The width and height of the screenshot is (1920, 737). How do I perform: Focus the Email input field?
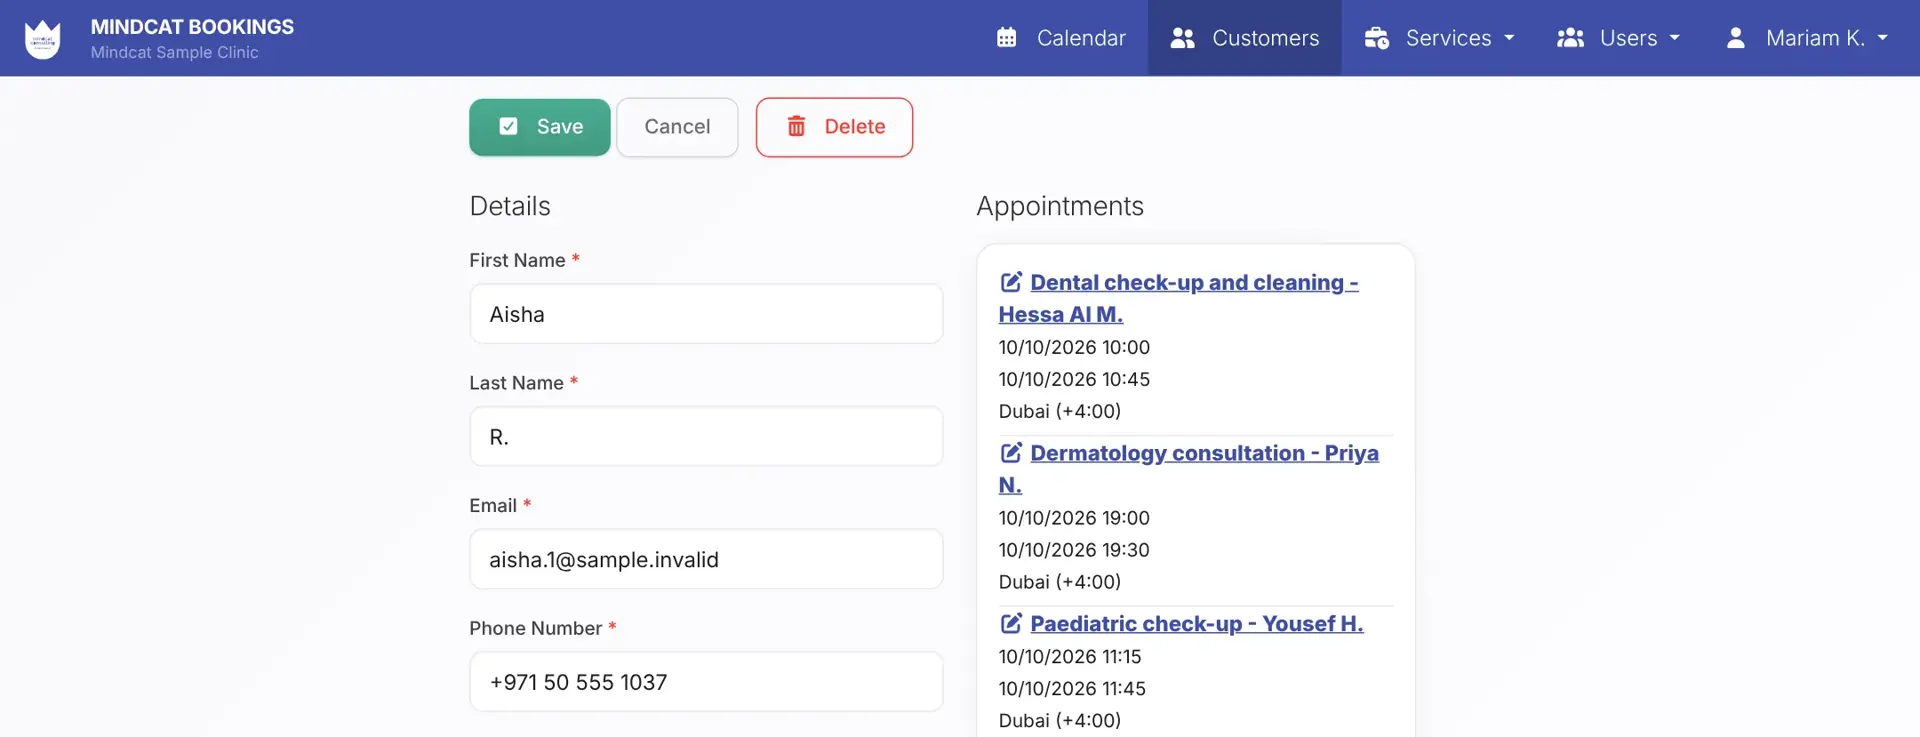[706, 560]
